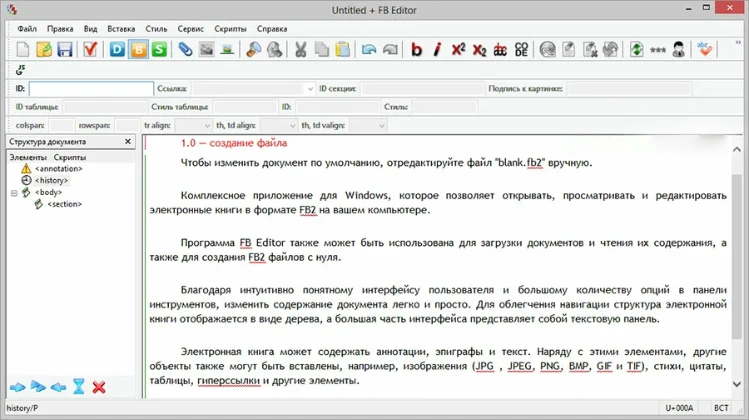Image resolution: width=749 pixels, height=420 pixels.
Task: Undo the last action with the blue arrow
Action: 368,49
